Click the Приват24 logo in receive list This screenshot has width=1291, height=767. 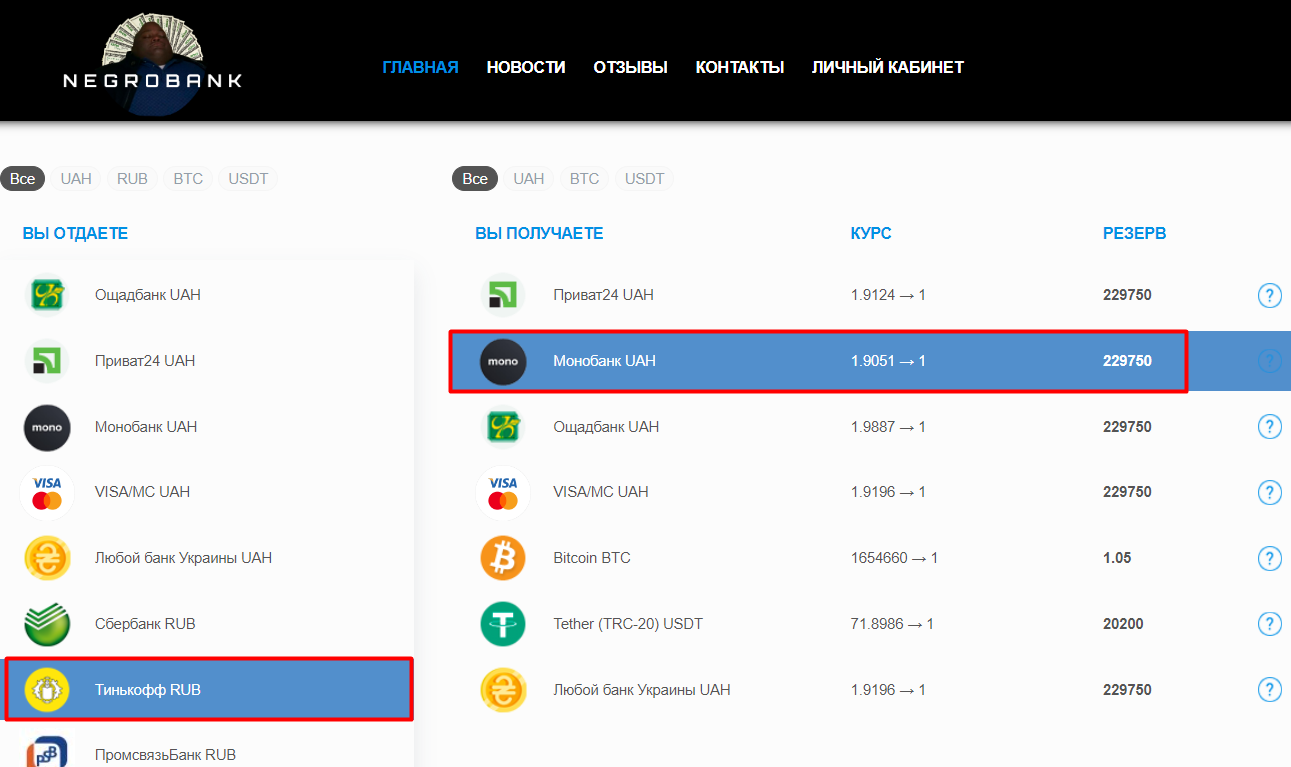tap(503, 295)
